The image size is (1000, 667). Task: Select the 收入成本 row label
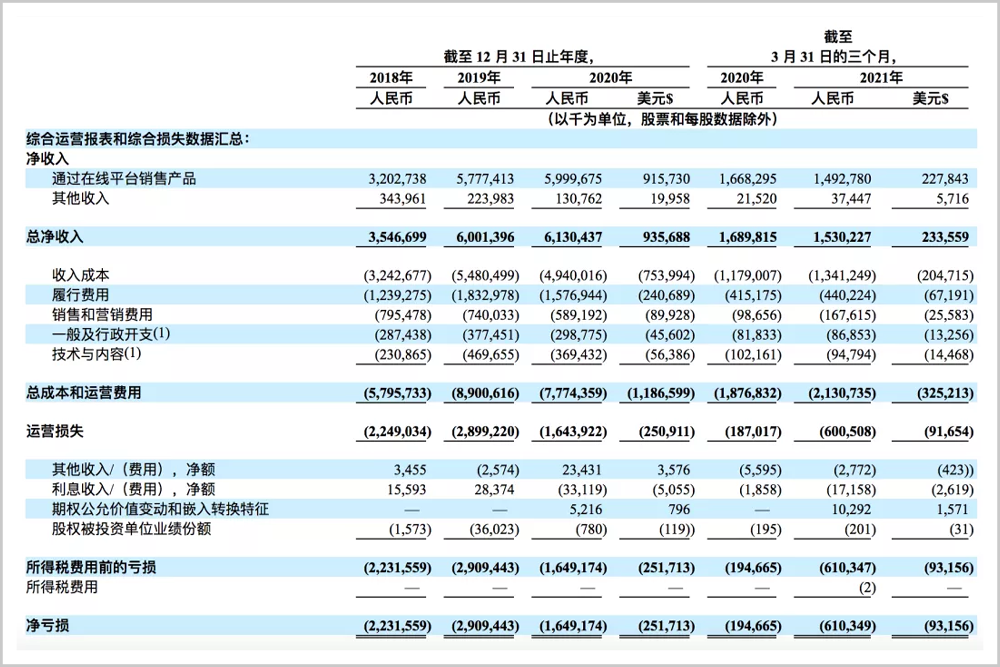[80, 275]
